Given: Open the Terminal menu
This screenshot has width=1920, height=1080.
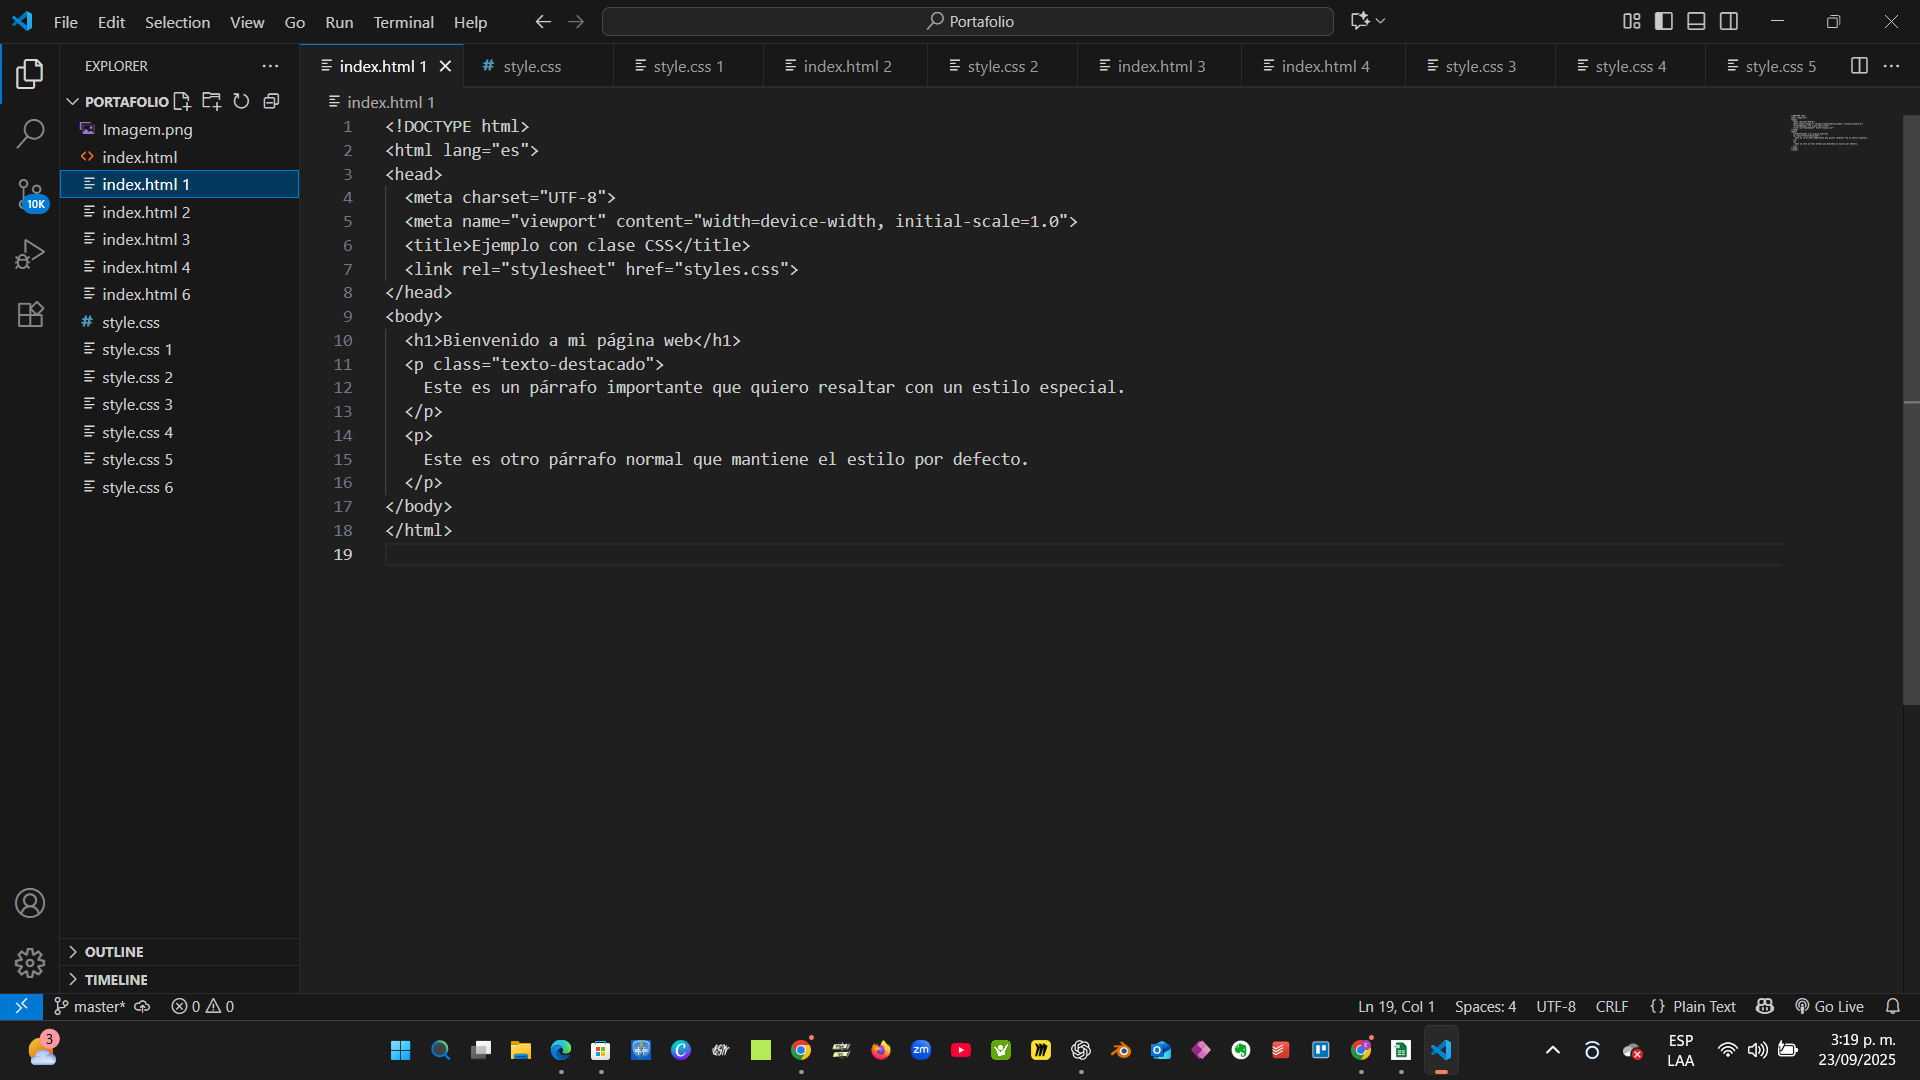Looking at the screenshot, I should point(403,21).
